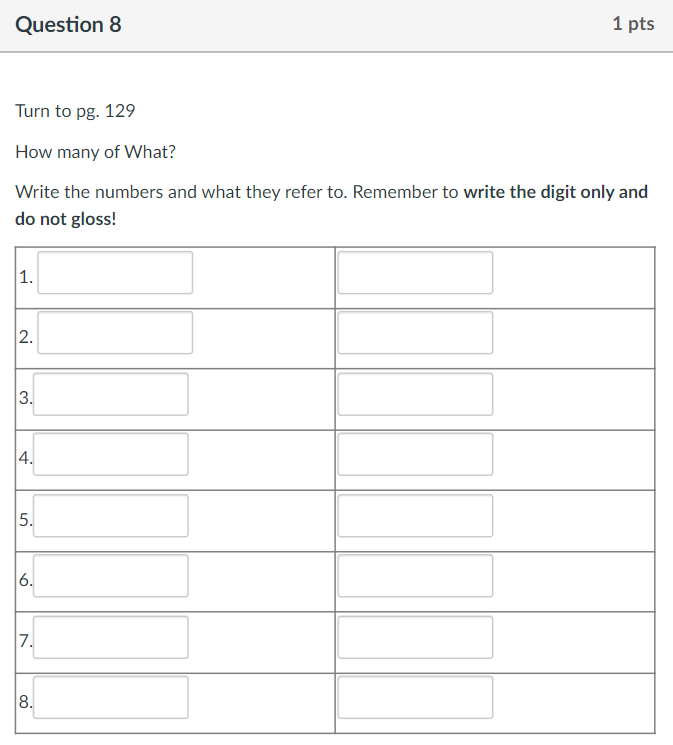
Task: Click the right input field in row 1
Action: click(415, 273)
